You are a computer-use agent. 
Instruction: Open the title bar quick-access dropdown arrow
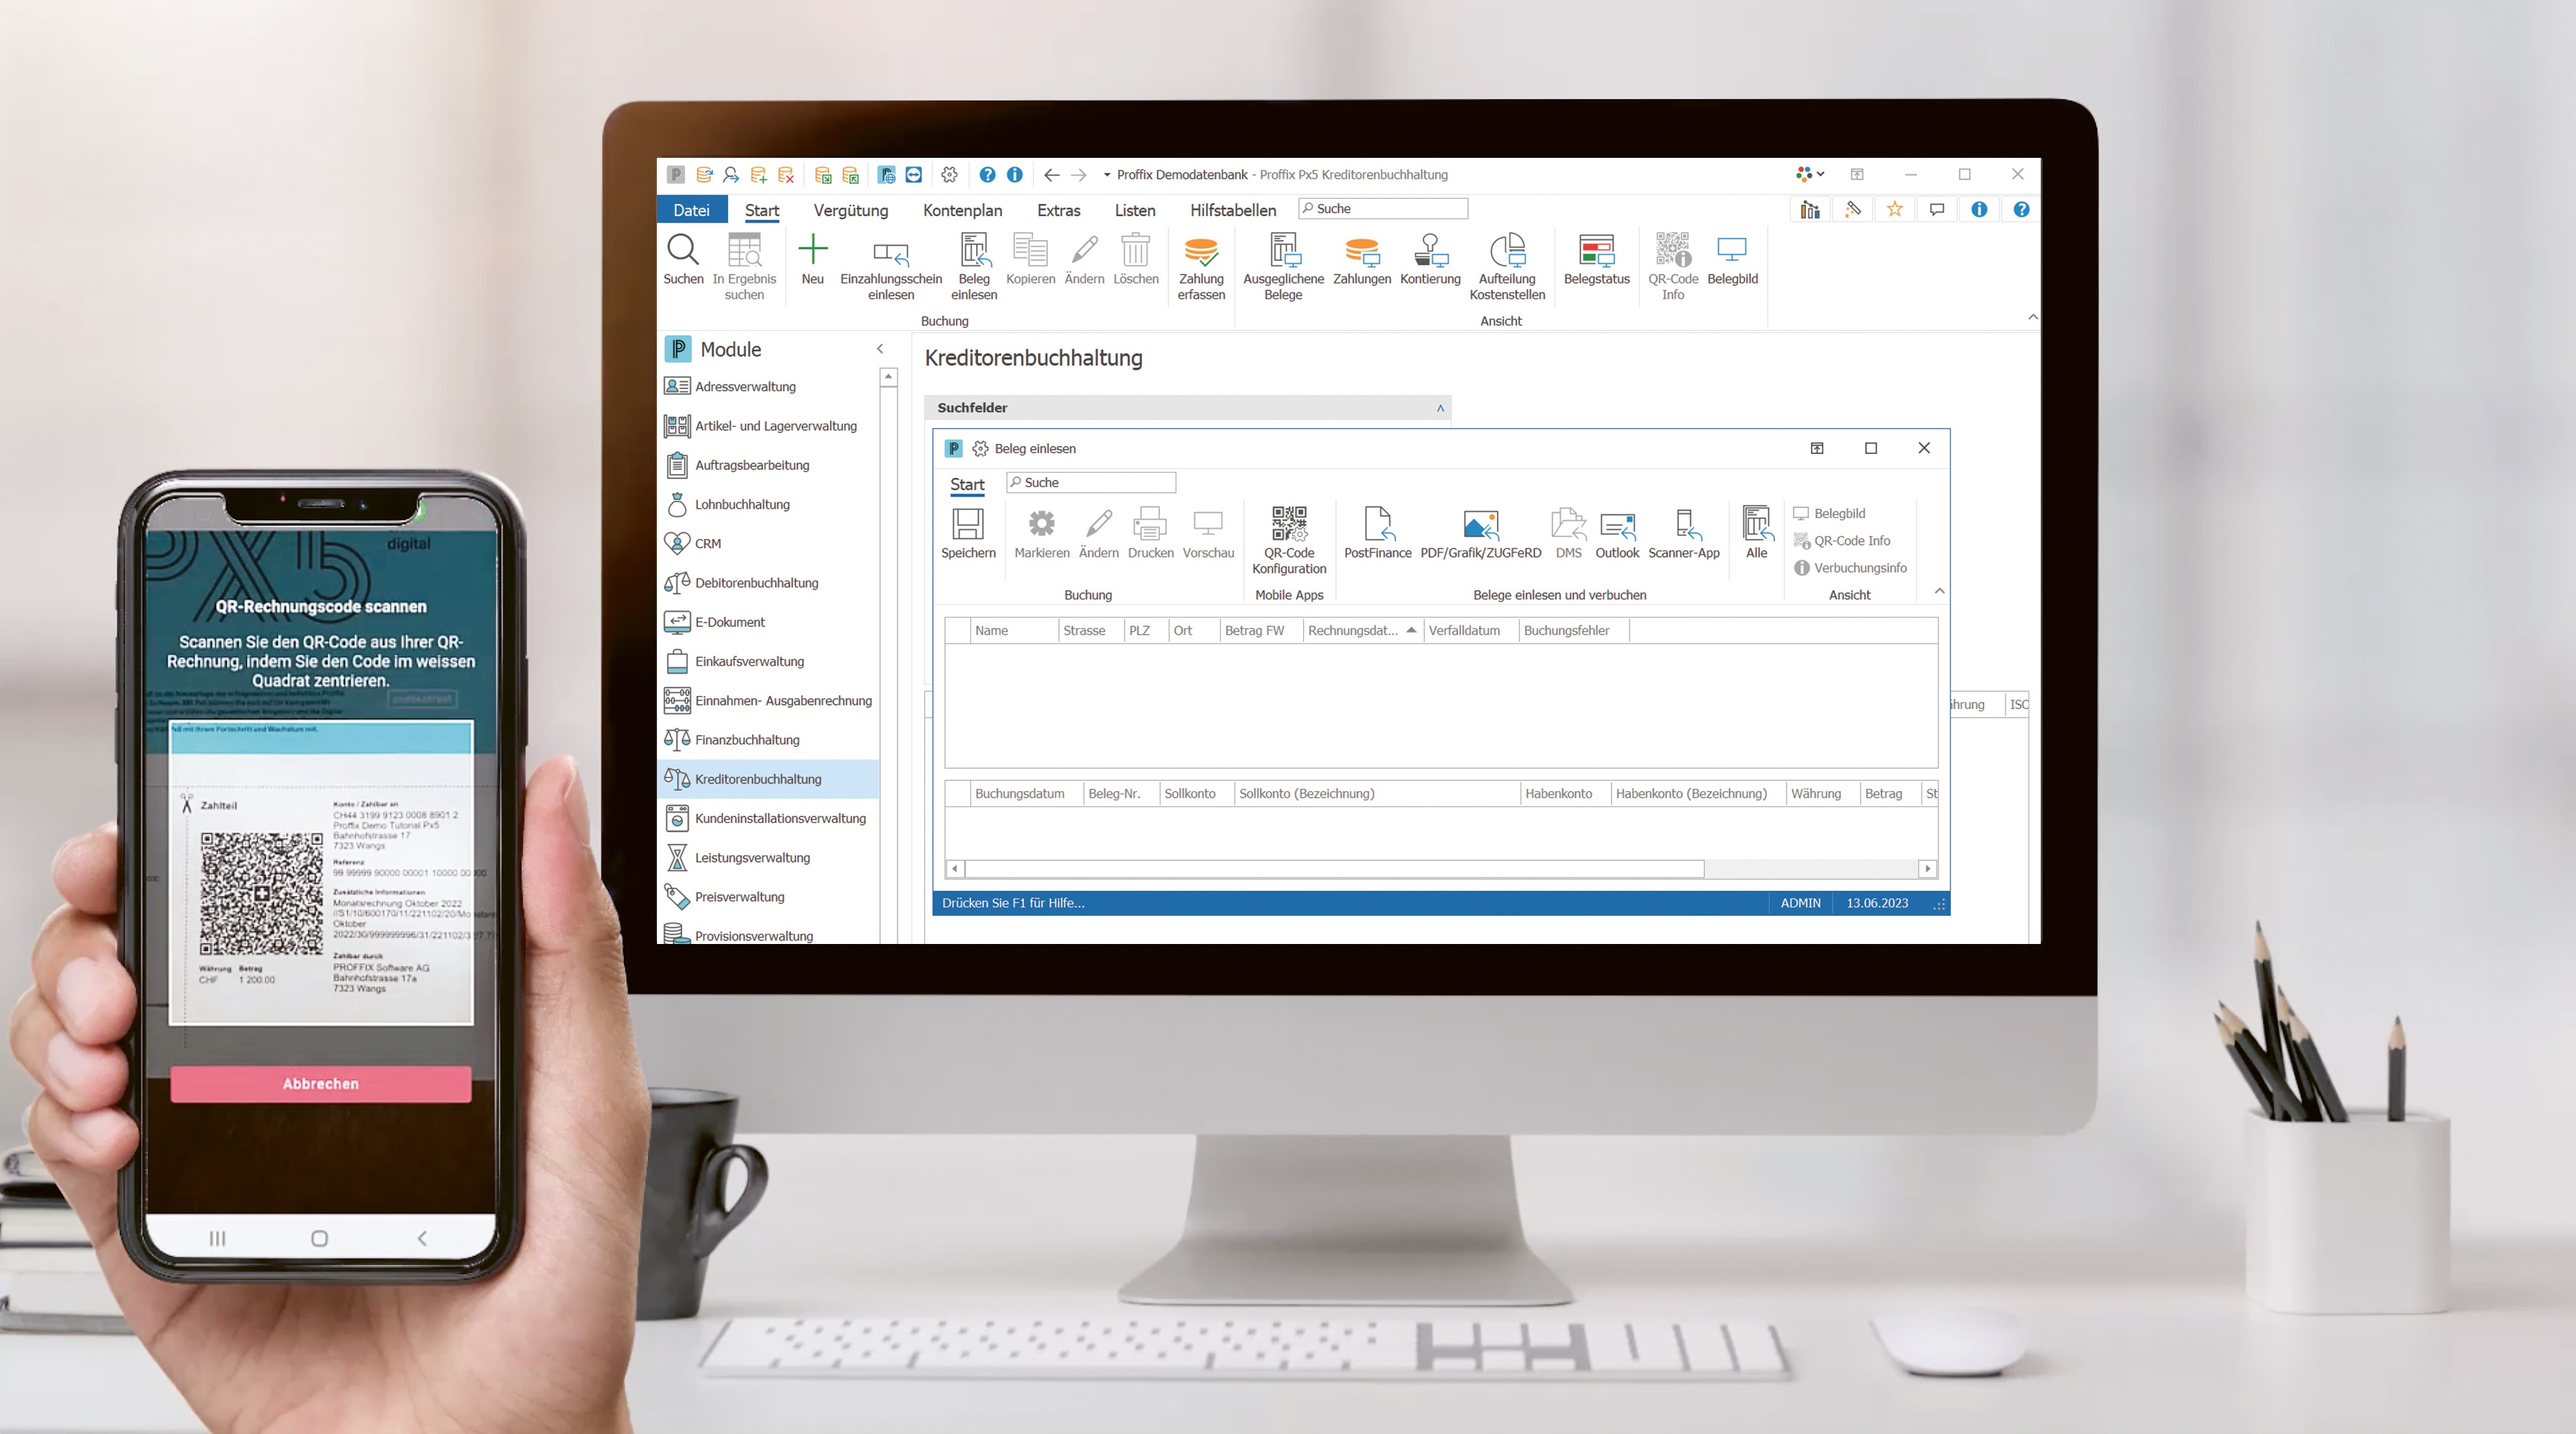(x=1106, y=175)
